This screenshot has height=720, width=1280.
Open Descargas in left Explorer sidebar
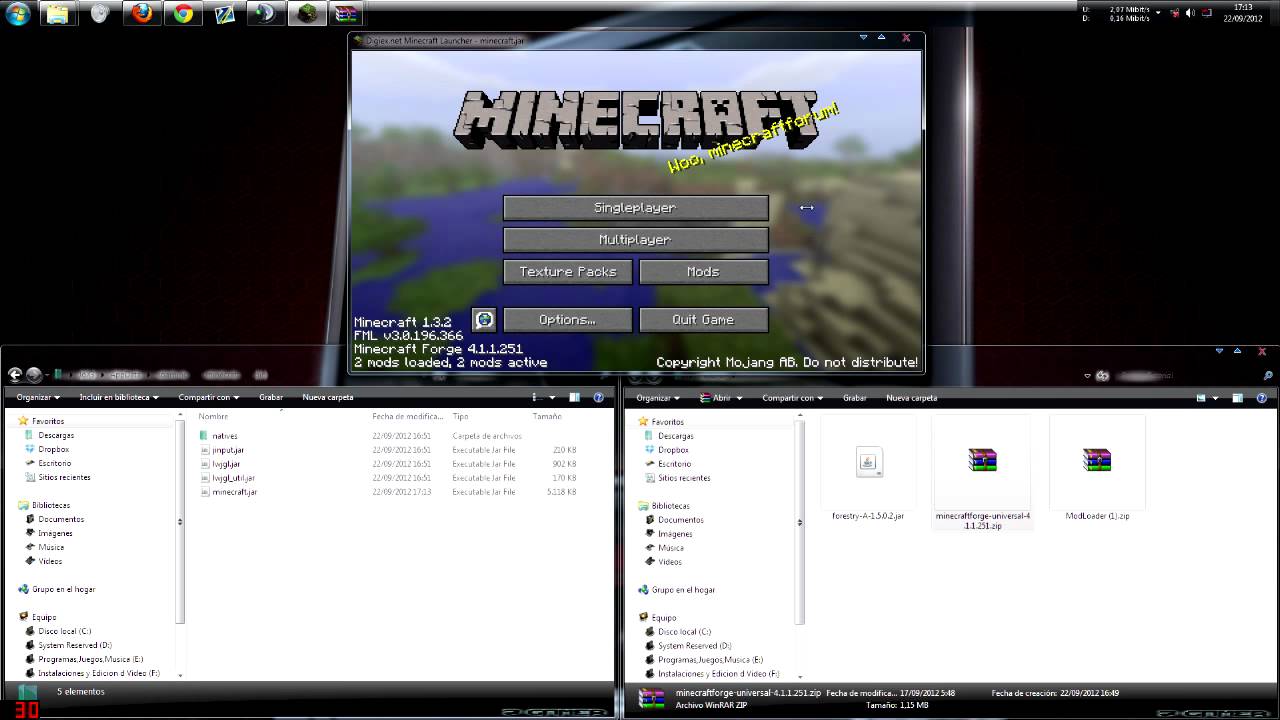click(56, 435)
